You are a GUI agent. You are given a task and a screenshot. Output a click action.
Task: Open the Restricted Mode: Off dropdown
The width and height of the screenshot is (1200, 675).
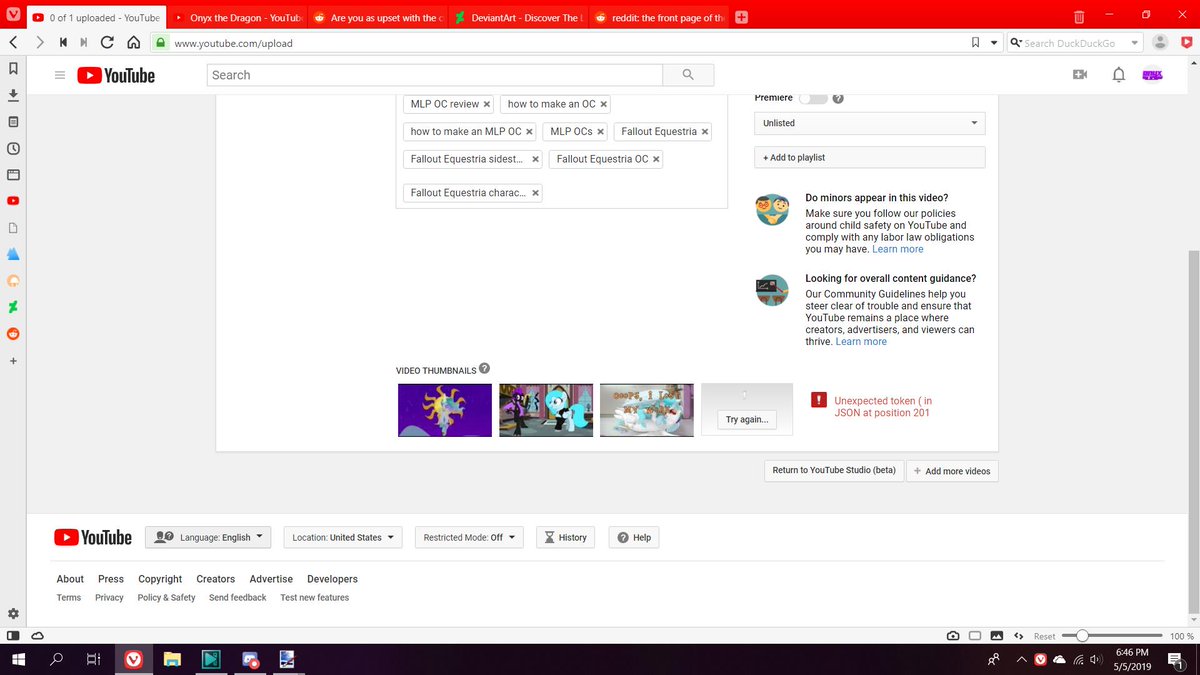(469, 537)
